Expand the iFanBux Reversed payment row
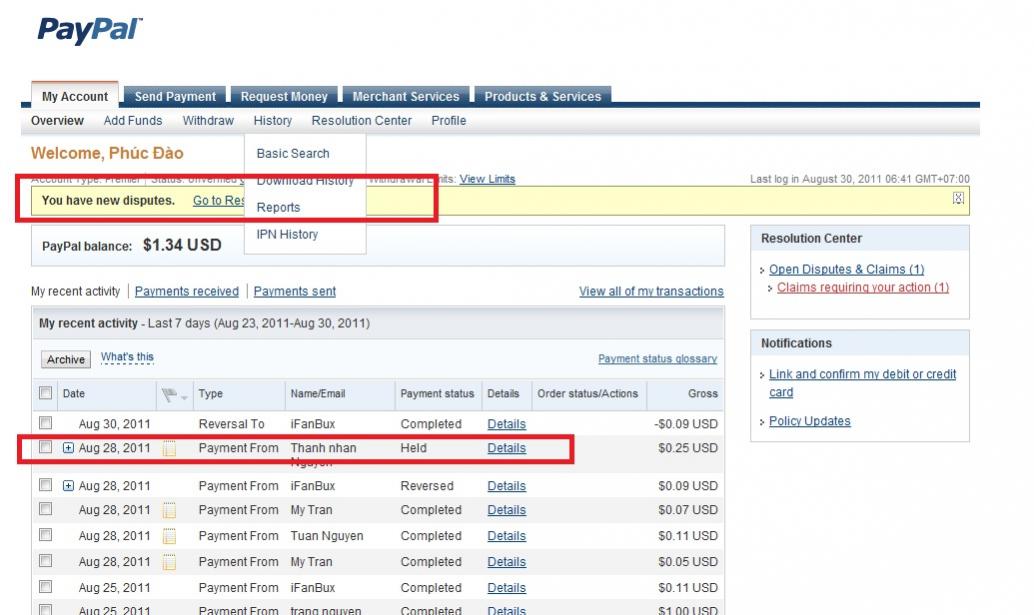This screenshot has width=1034, height=615. click(x=68, y=486)
